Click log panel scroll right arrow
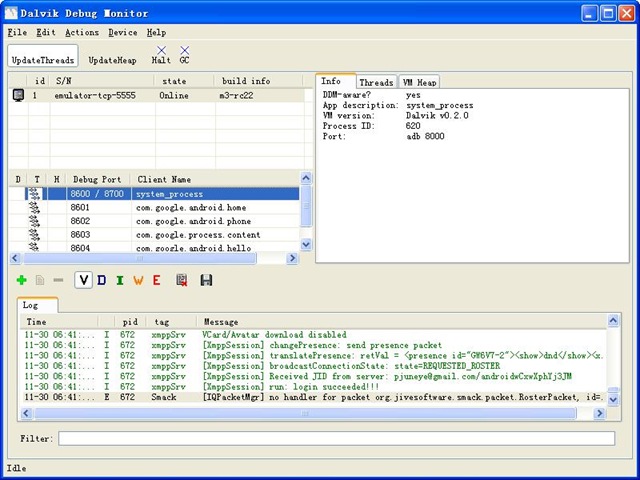This screenshot has width=640, height=480. tap(599, 413)
